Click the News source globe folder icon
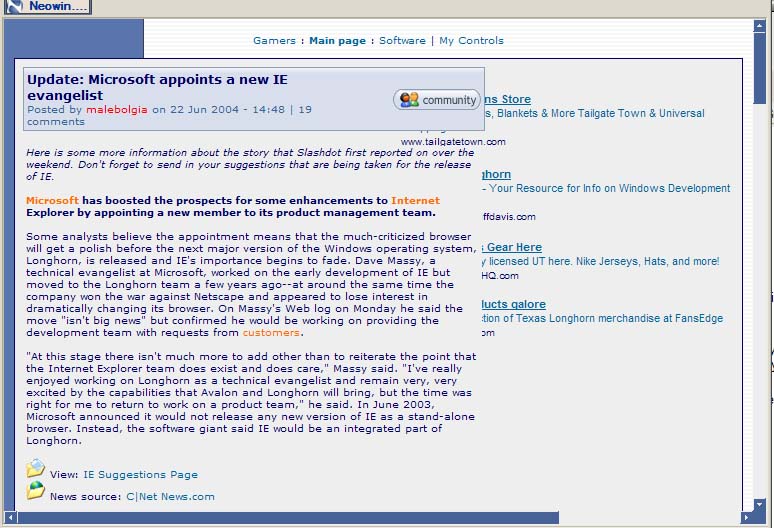Viewport: 774px width, 528px height. 36,490
